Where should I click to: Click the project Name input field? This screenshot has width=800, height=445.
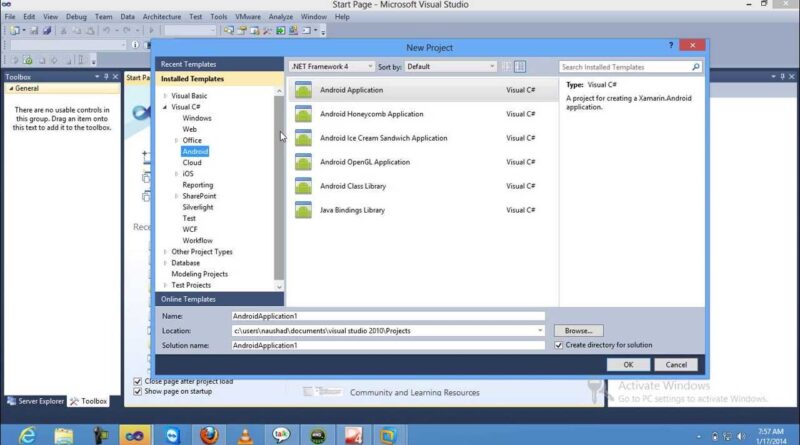tap(388, 316)
